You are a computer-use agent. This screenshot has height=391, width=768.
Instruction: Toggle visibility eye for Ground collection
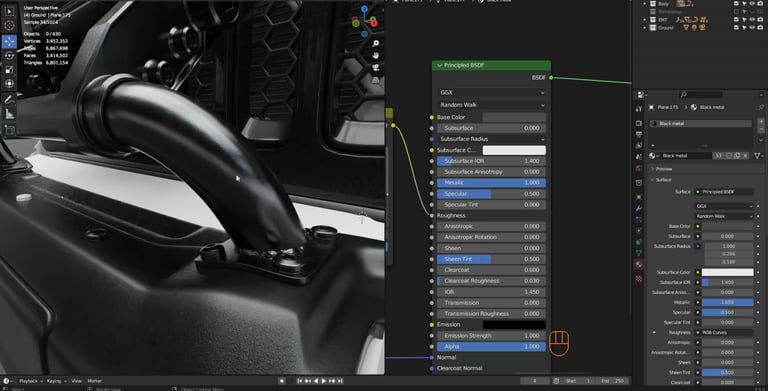coord(752,28)
